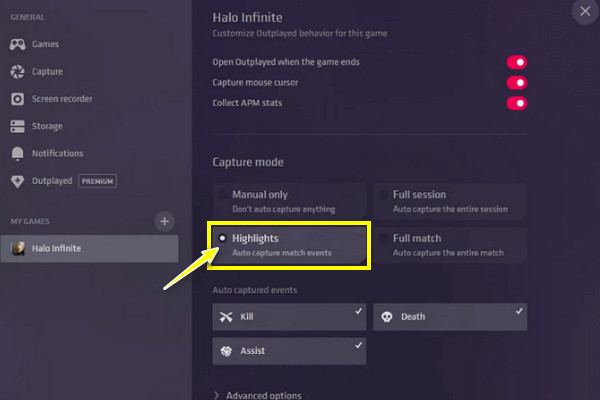Viewport: 600px width, 400px height.
Task: Disable Capture mouse cursor switch
Action: click(x=516, y=82)
